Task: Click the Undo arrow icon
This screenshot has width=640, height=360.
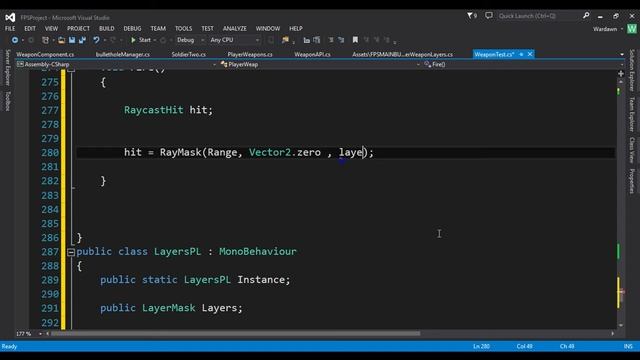Action: click(x=96, y=40)
